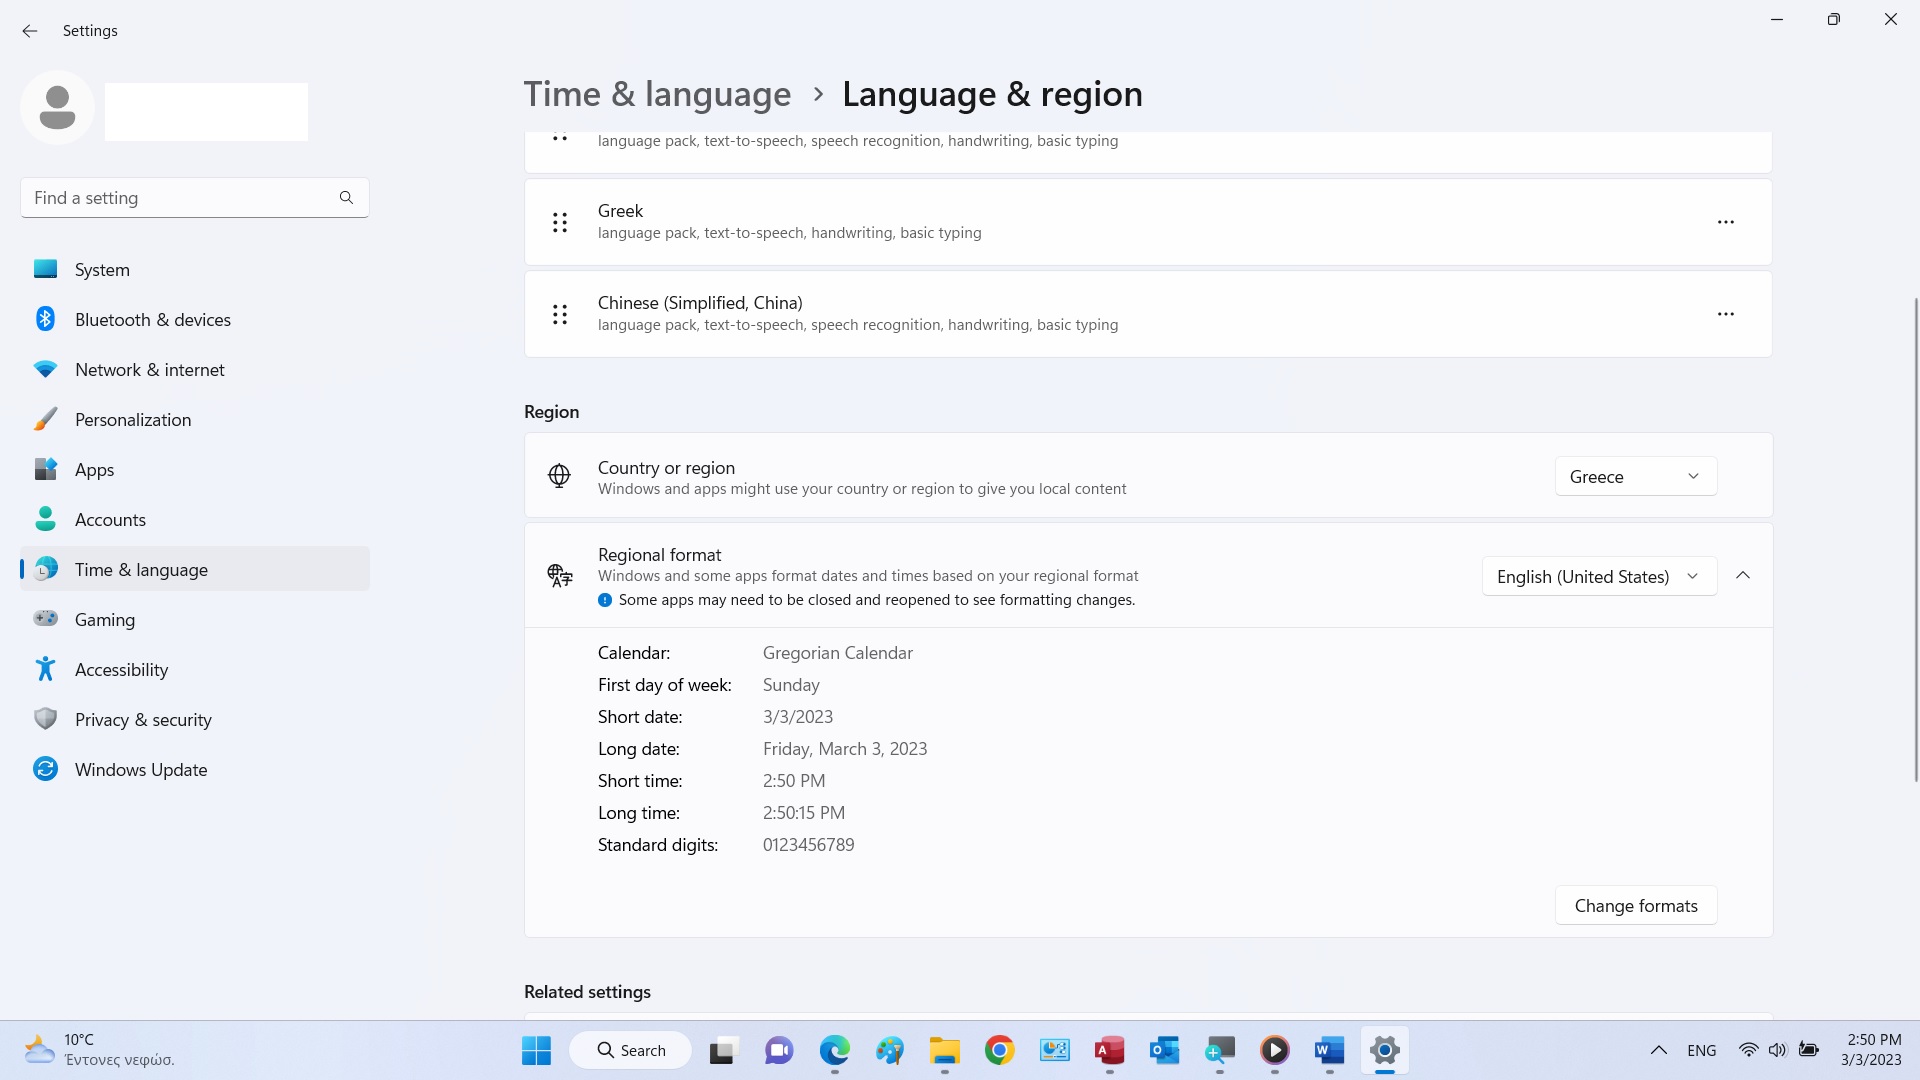Screen dimensions: 1920x1080
Task: Open the Accessibility settings category
Action: click(121, 670)
